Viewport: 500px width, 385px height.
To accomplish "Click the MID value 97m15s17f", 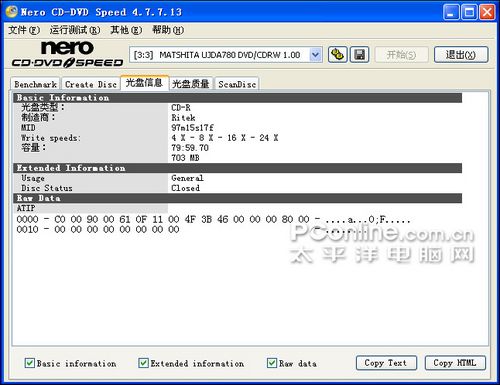I will [x=192, y=128].
